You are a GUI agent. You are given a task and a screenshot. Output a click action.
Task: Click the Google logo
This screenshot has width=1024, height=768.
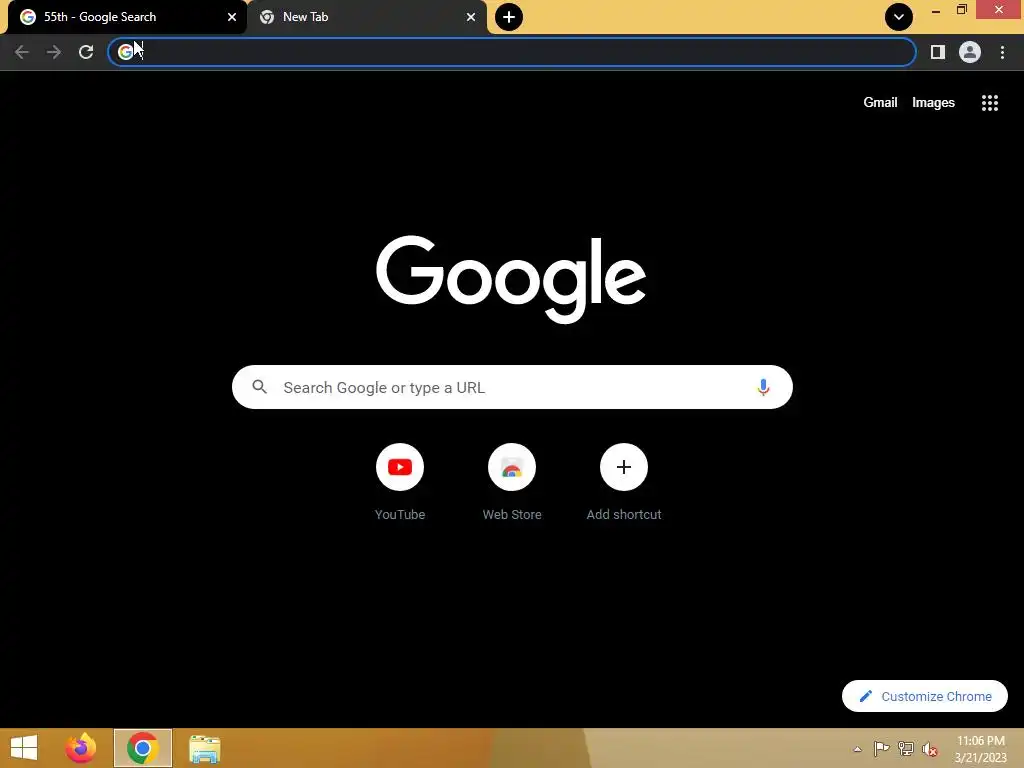(x=511, y=279)
